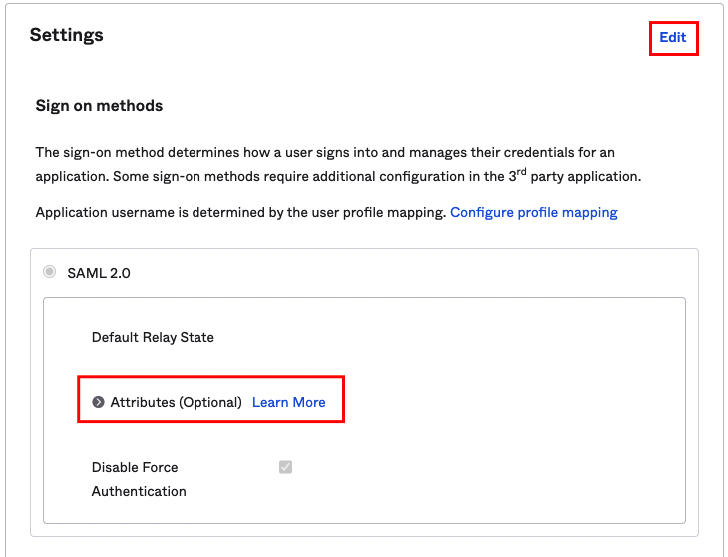Click the Attributes (Optional) label text

tap(176, 402)
